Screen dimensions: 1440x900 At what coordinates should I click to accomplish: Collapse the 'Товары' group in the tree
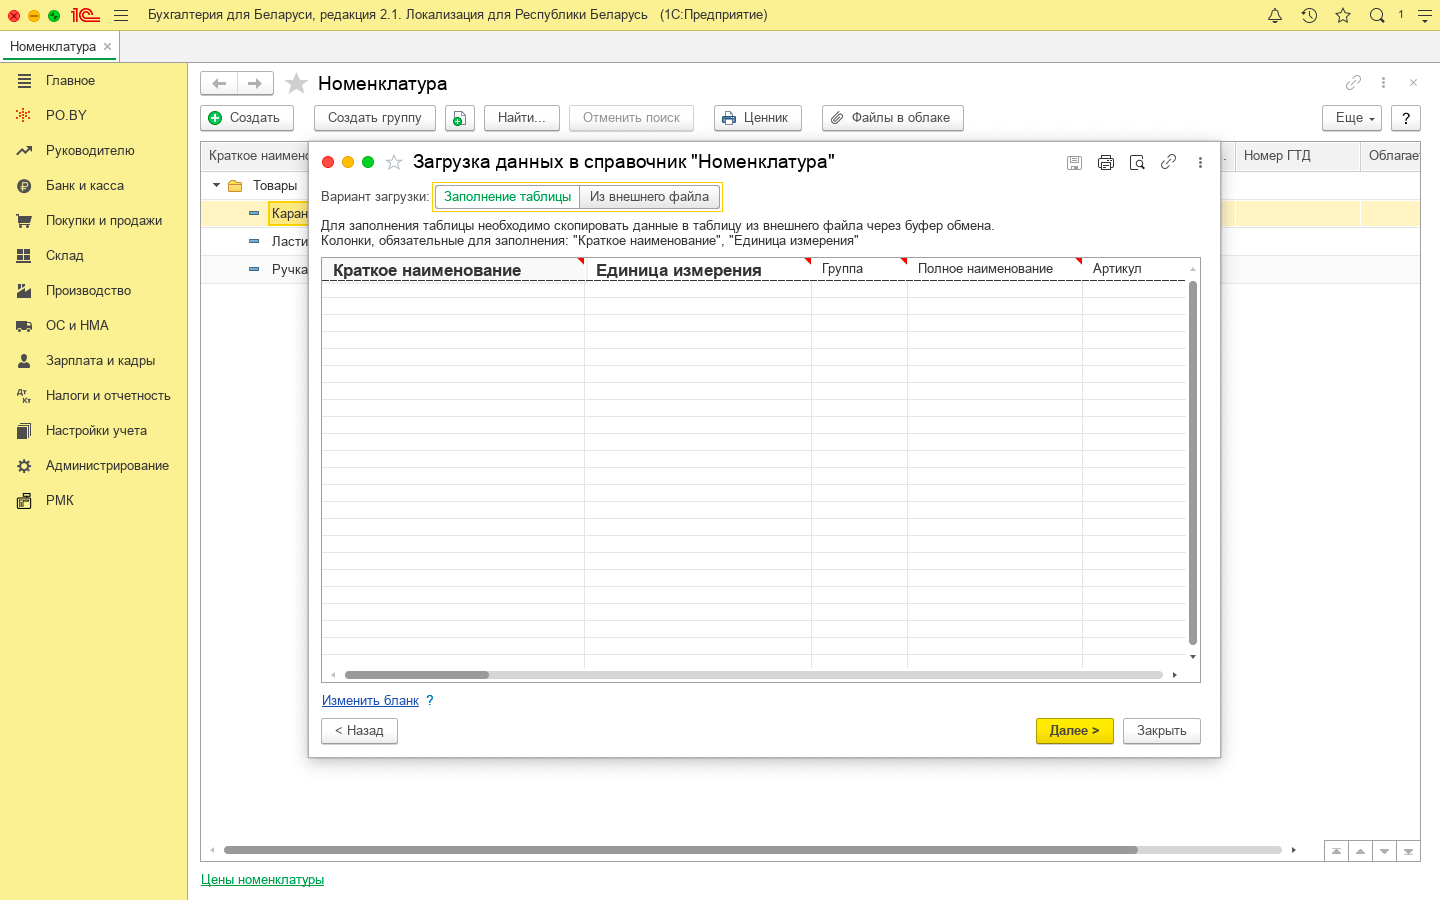[x=216, y=186]
